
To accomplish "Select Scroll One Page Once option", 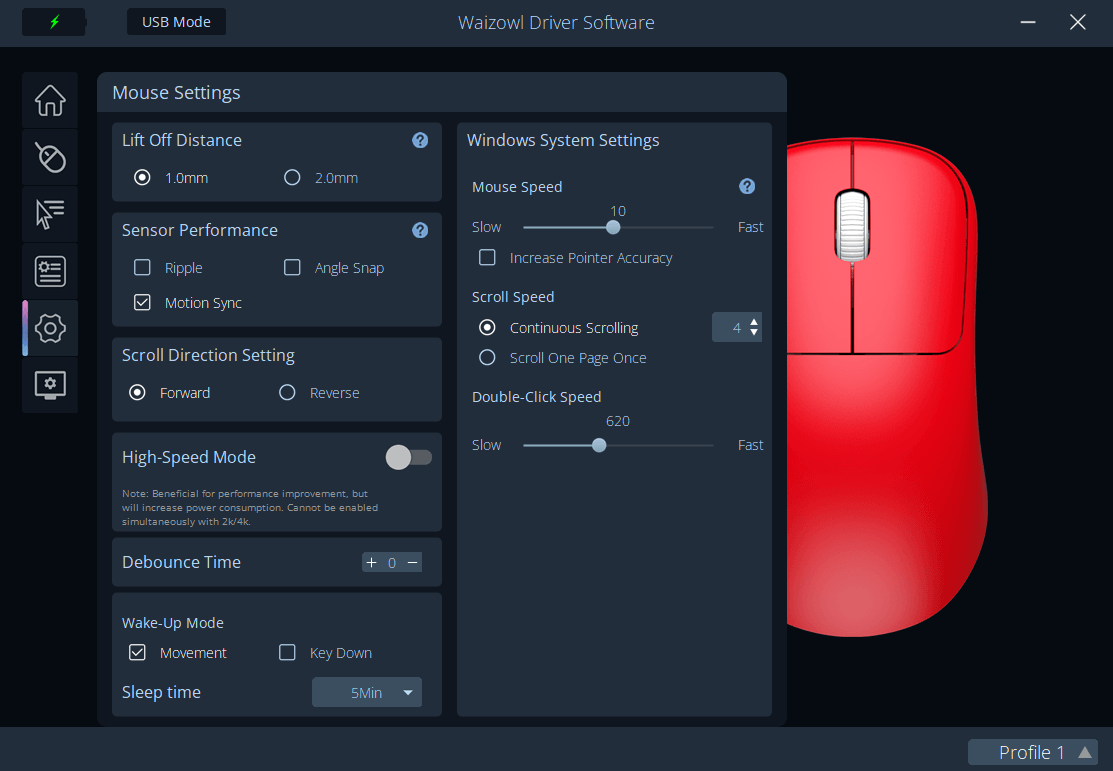I will [487, 357].
